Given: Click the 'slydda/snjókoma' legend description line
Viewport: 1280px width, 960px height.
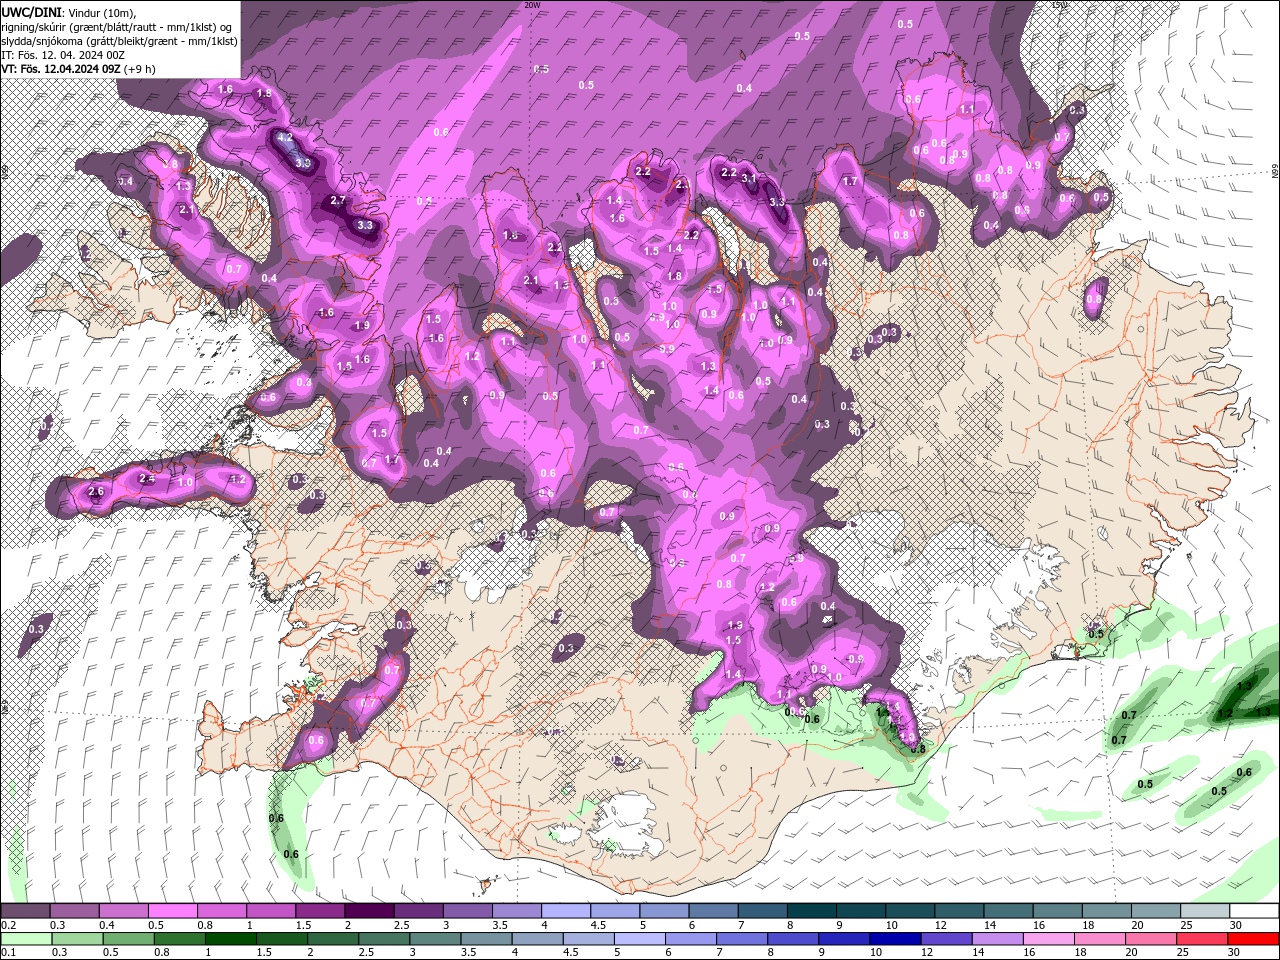Looking at the screenshot, I should [x=119, y=41].
